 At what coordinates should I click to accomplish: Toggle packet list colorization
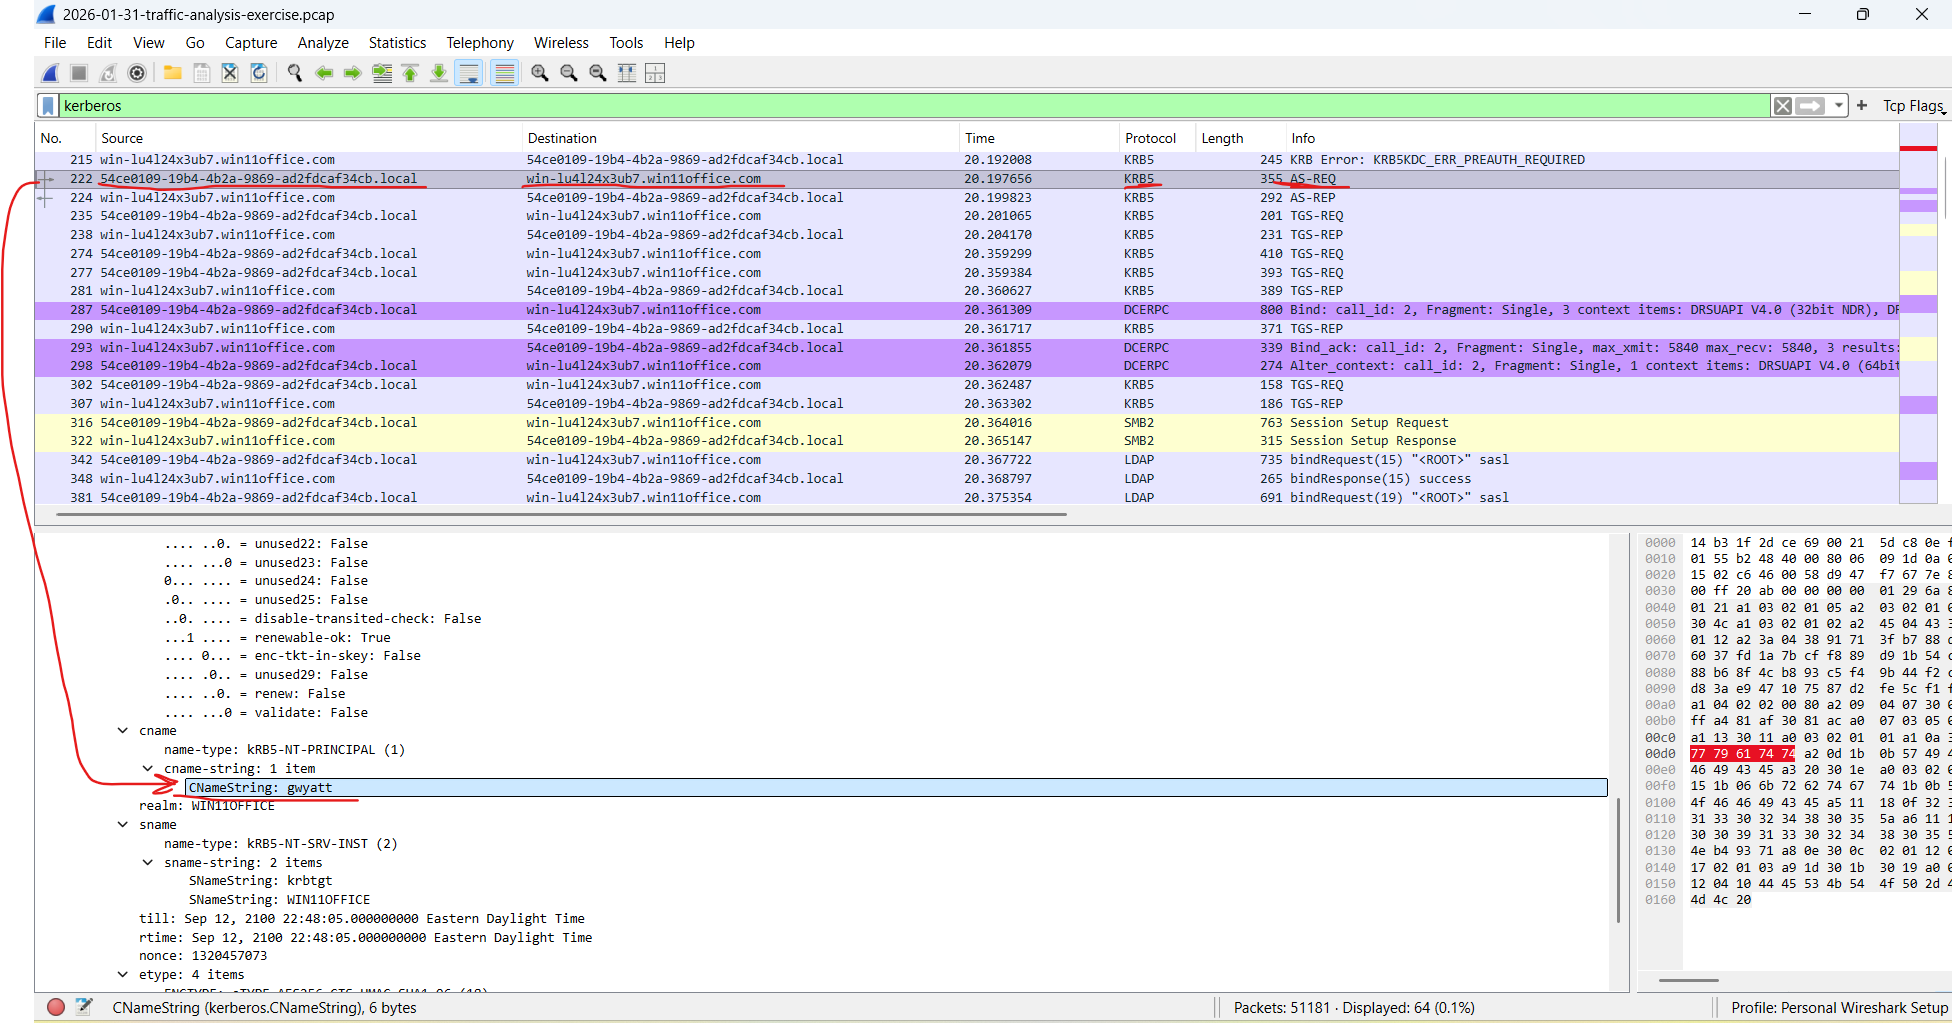pyautogui.click(x=505, y=73)
